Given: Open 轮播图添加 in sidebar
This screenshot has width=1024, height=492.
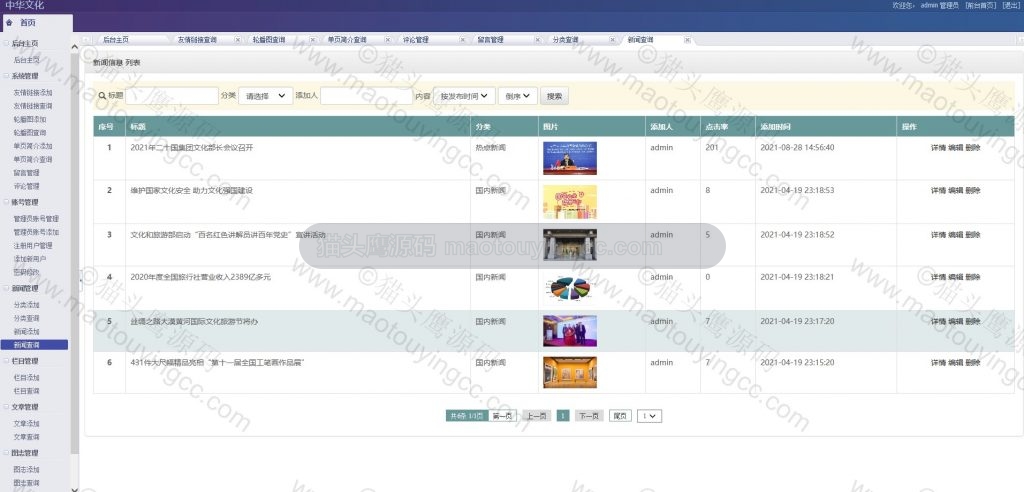Looking at the screenshot, I should [29, 120].
